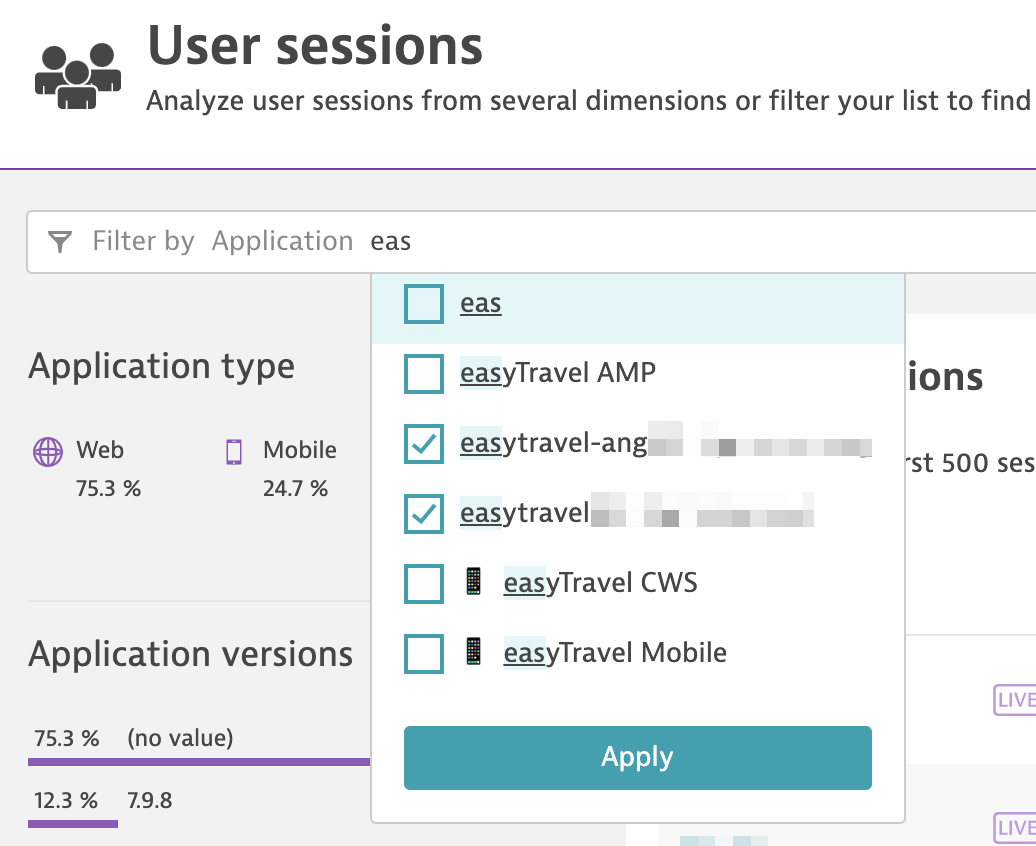Click the Application filter label
The height and width of the screenshot is (846, 1036).
(282, 241)
